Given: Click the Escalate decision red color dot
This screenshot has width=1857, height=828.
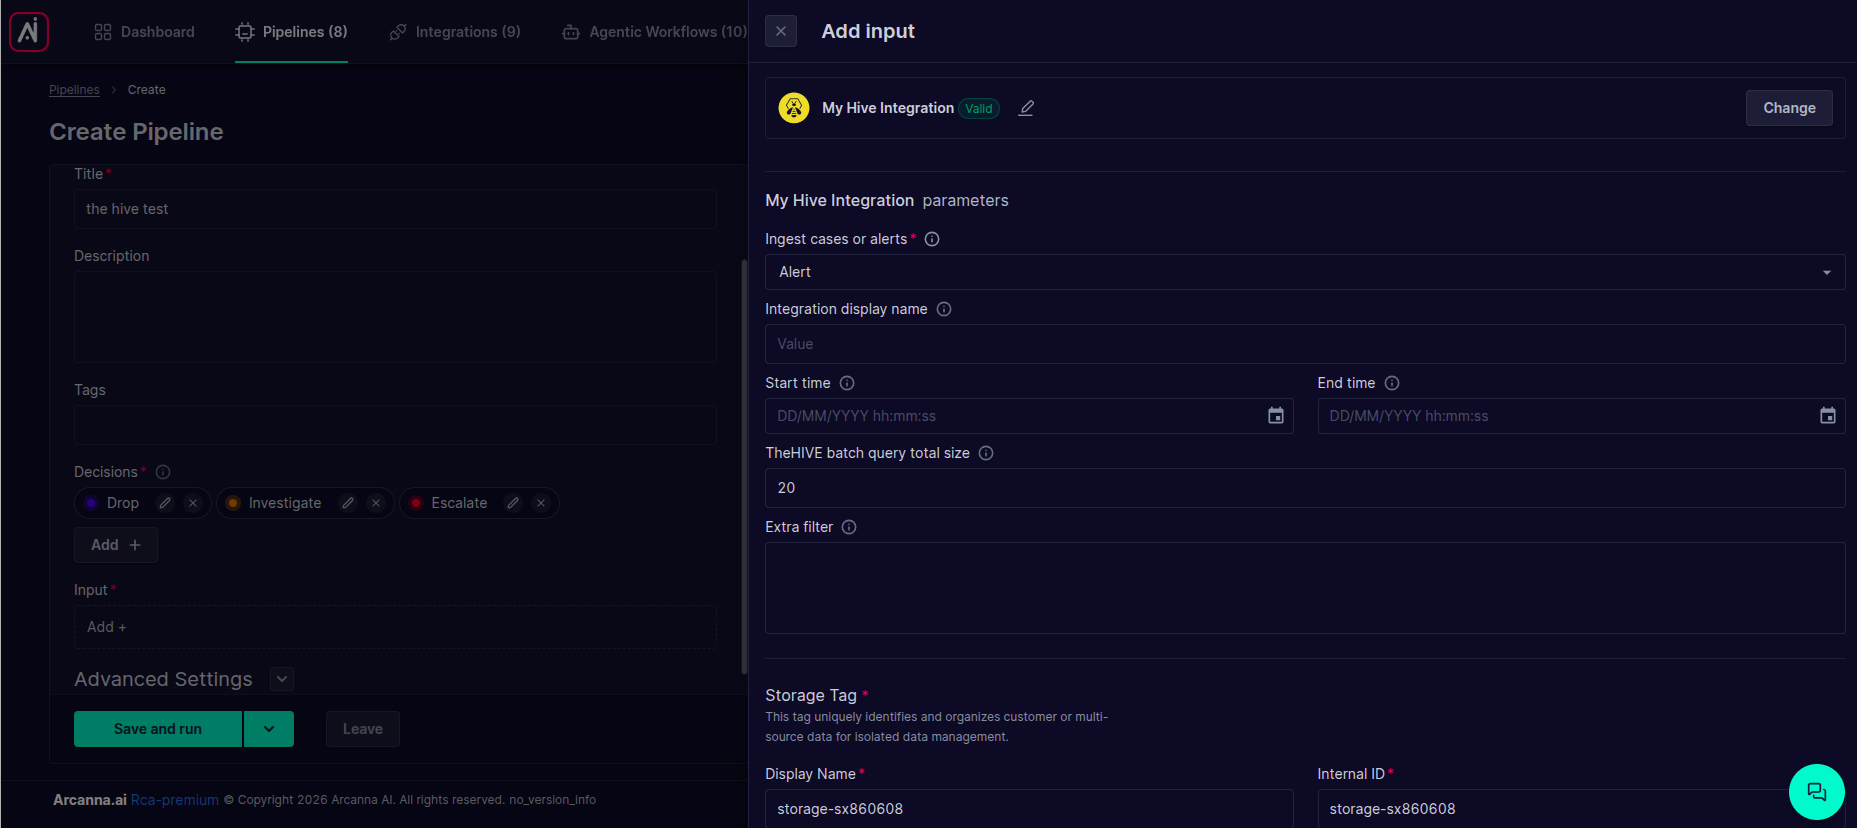Looking at the screenshot, I should [416, 503].
